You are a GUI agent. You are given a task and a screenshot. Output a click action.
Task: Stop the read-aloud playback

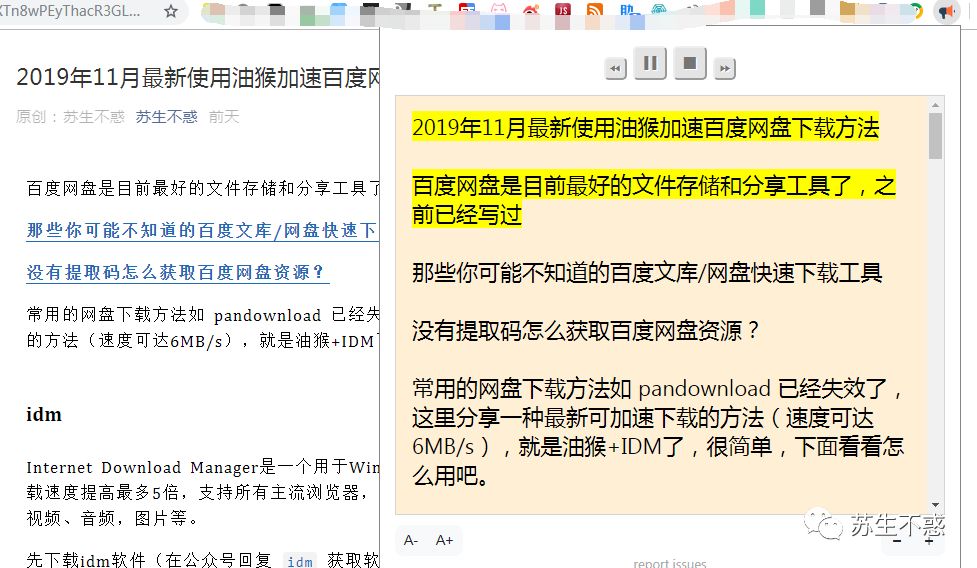coord(690,64)
